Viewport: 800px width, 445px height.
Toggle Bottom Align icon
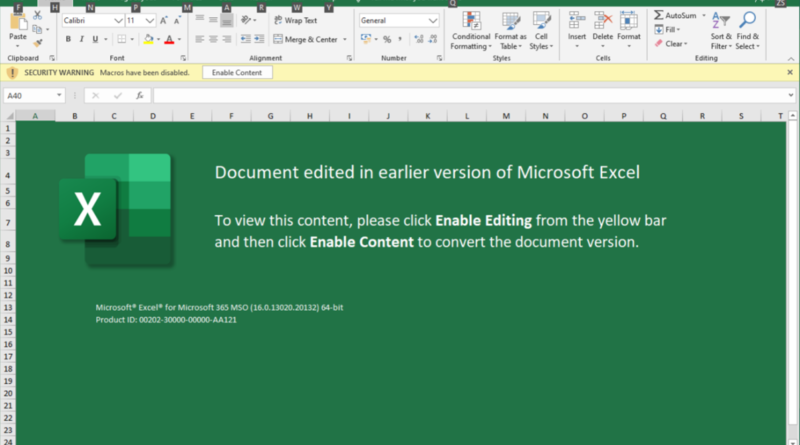(x=227, y=20)
